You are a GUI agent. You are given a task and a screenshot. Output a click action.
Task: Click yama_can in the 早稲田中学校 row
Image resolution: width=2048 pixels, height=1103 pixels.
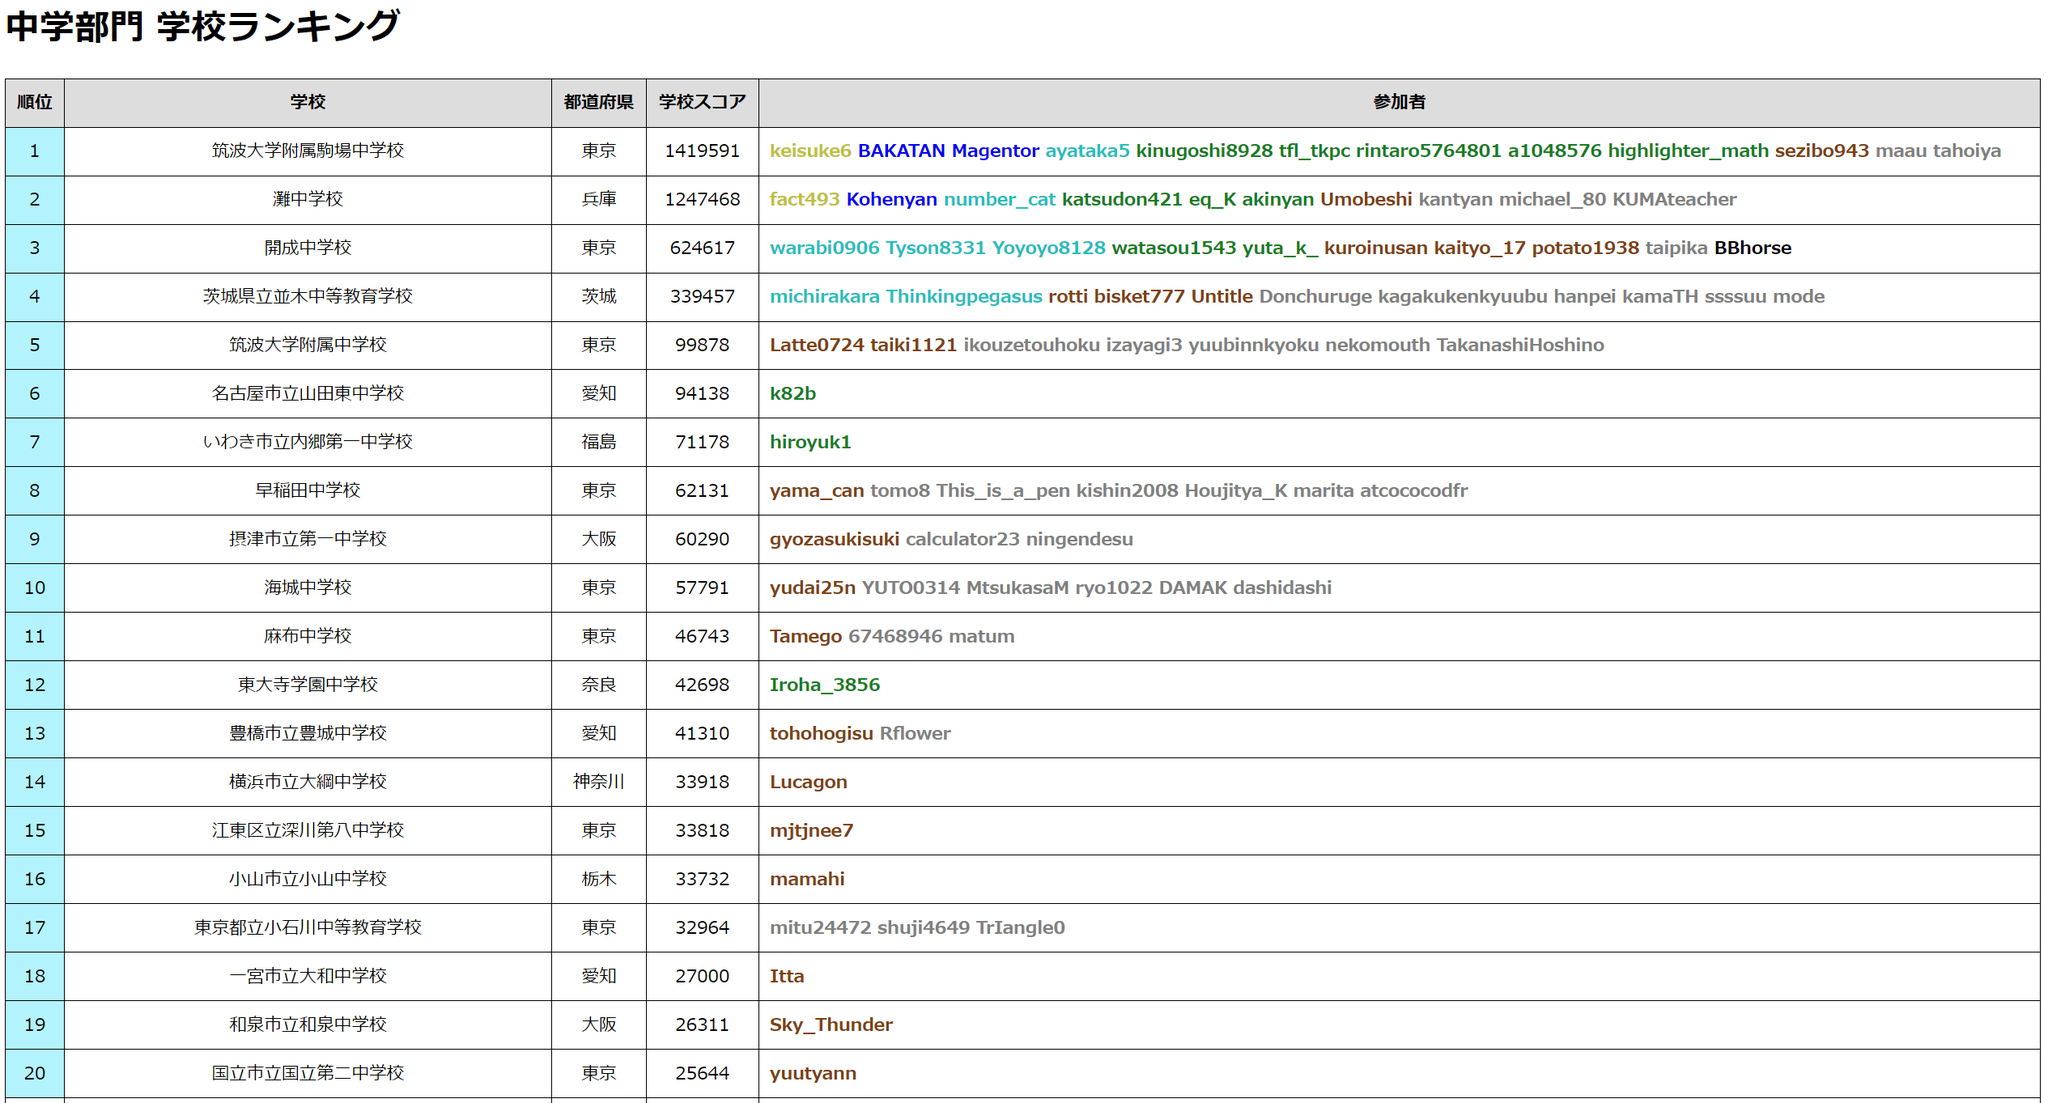(817, 490)
